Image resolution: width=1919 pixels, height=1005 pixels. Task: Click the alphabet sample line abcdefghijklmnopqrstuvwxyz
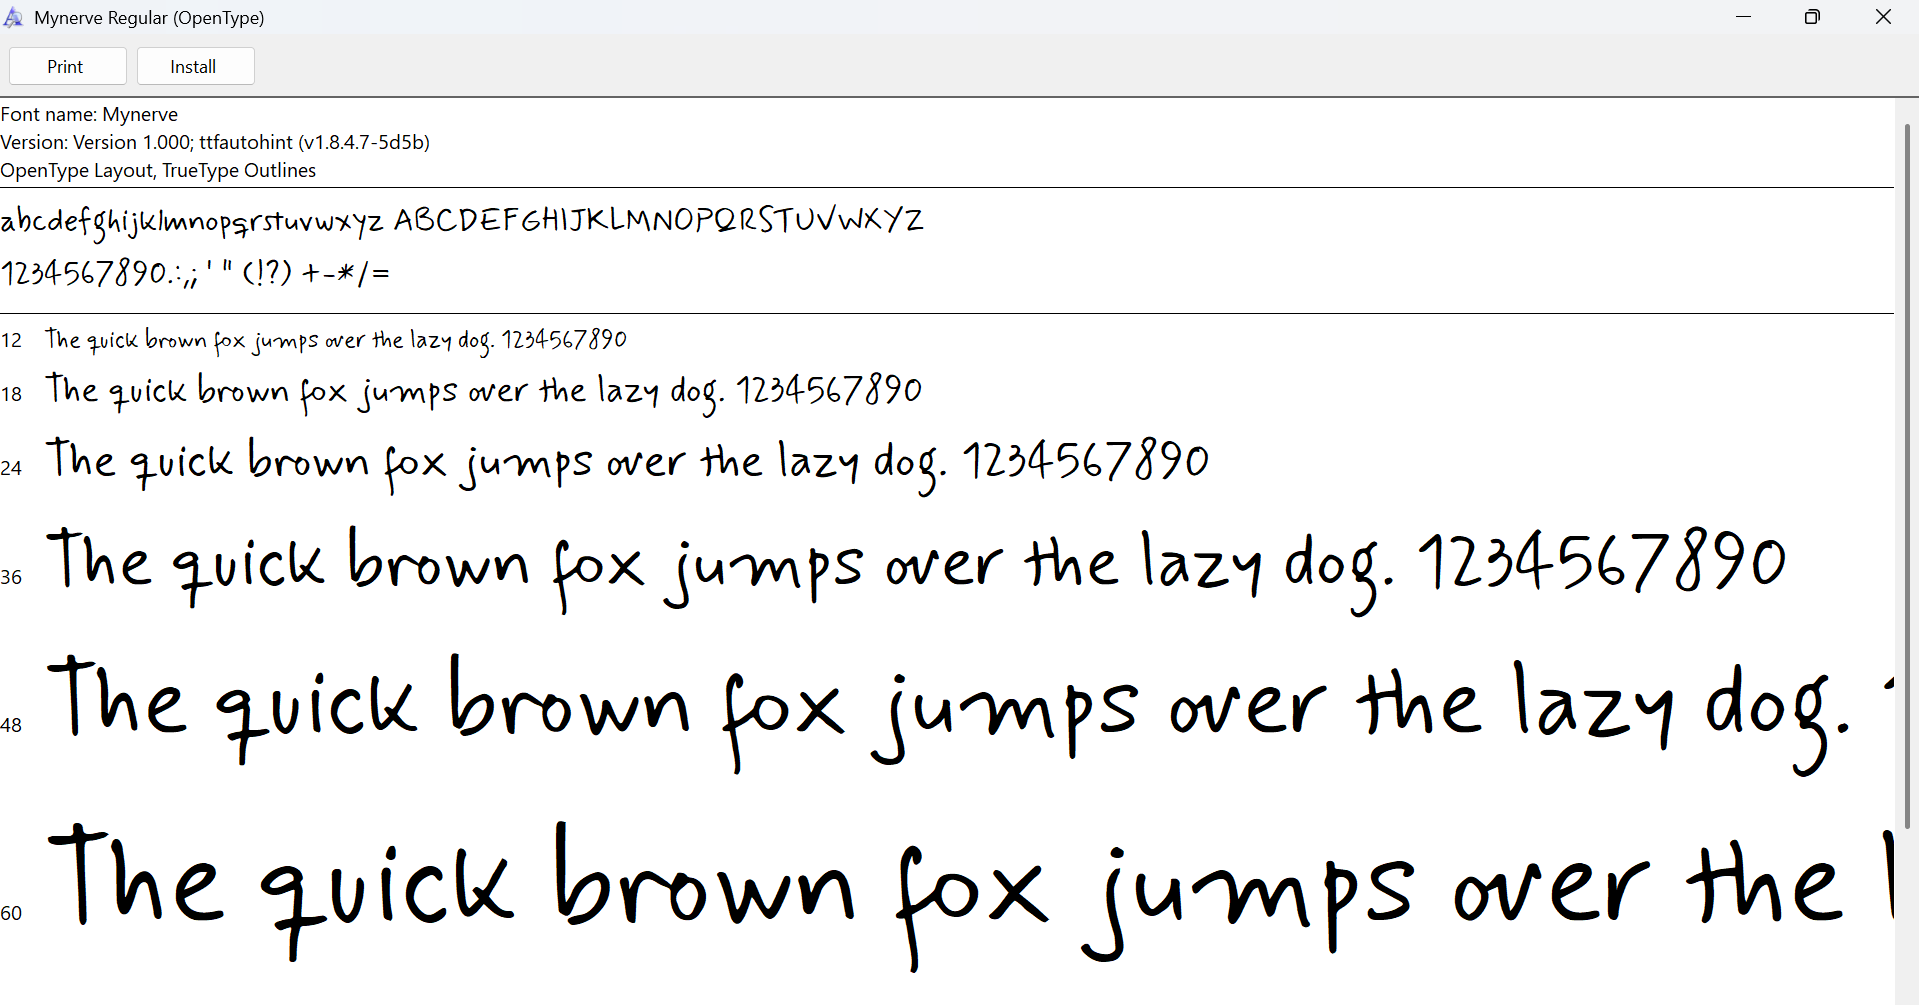coord(461,221)
